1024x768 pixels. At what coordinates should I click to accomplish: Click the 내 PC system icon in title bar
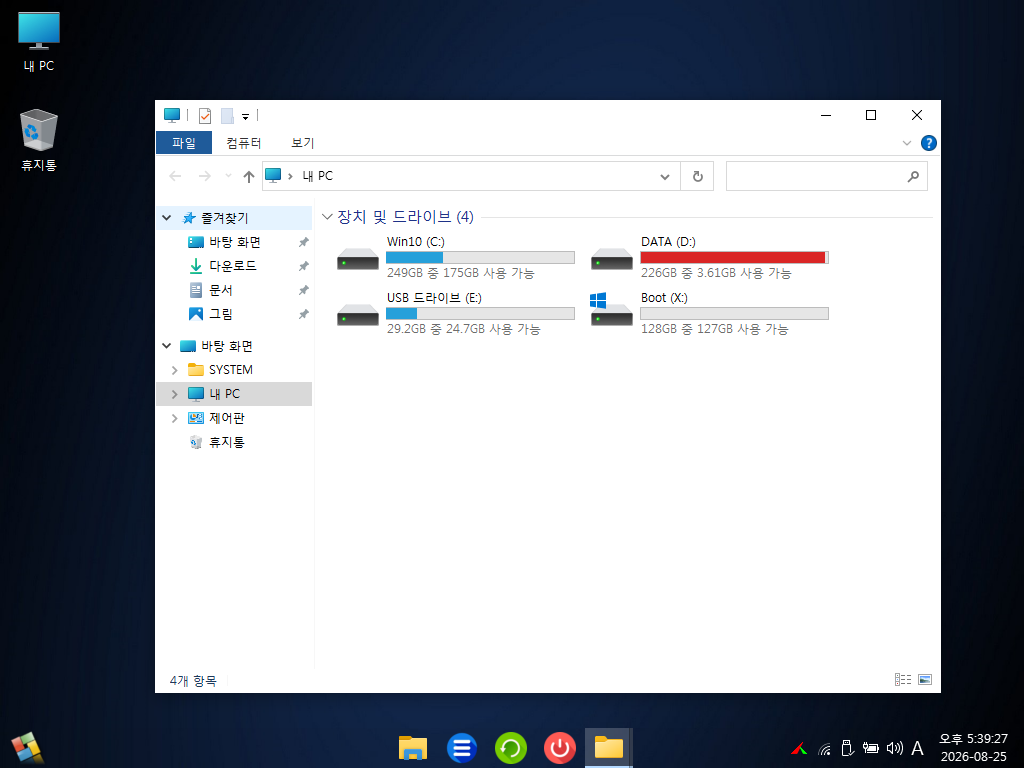(172, 116)
